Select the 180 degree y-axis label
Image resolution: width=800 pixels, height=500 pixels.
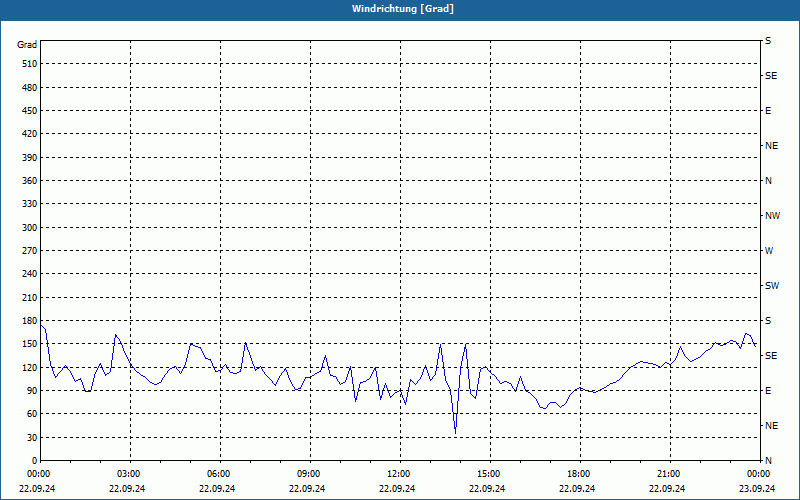(27, 321)
